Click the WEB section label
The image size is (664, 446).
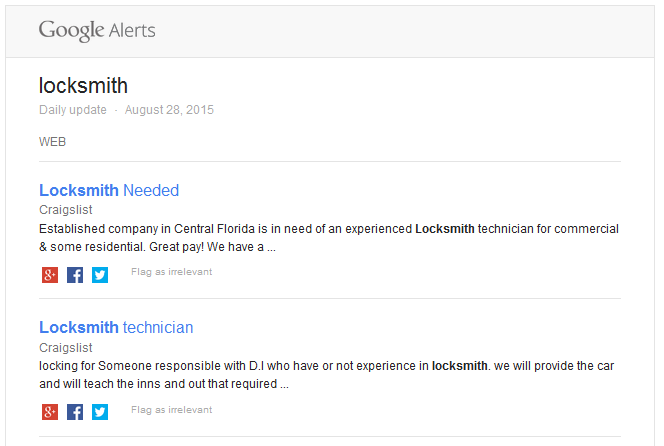pos(53,141)
